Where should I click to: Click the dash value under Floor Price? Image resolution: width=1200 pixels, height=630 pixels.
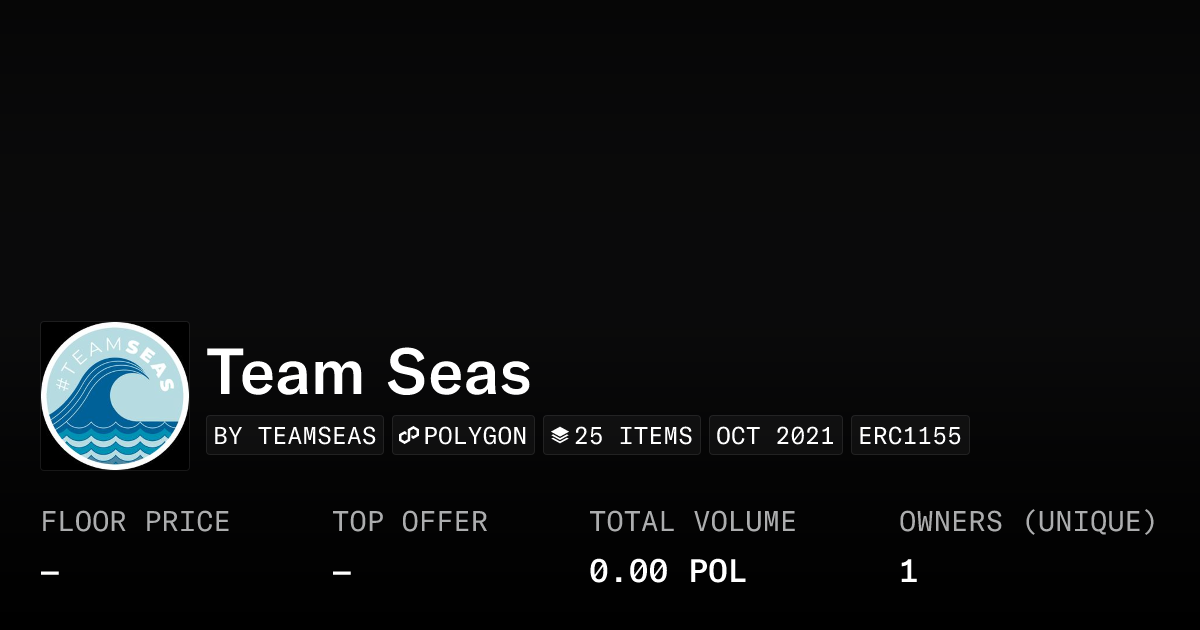point(50,573)
